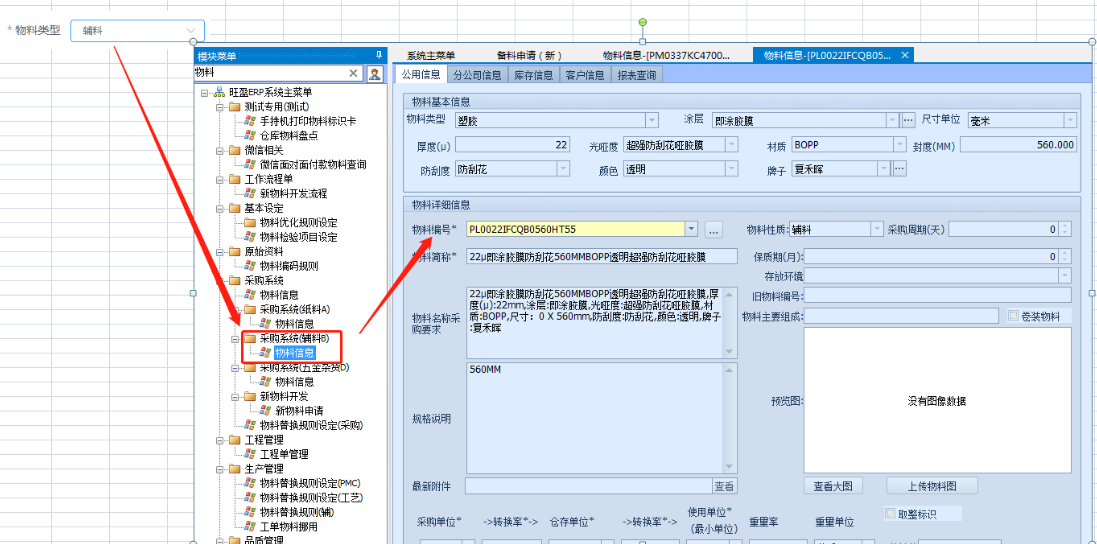The width and height of the screenshot is (1097, 544).
Task: Open the 物料类型 dropdown showing 辅料 at top-left
Action: click(x=138, y=31)
